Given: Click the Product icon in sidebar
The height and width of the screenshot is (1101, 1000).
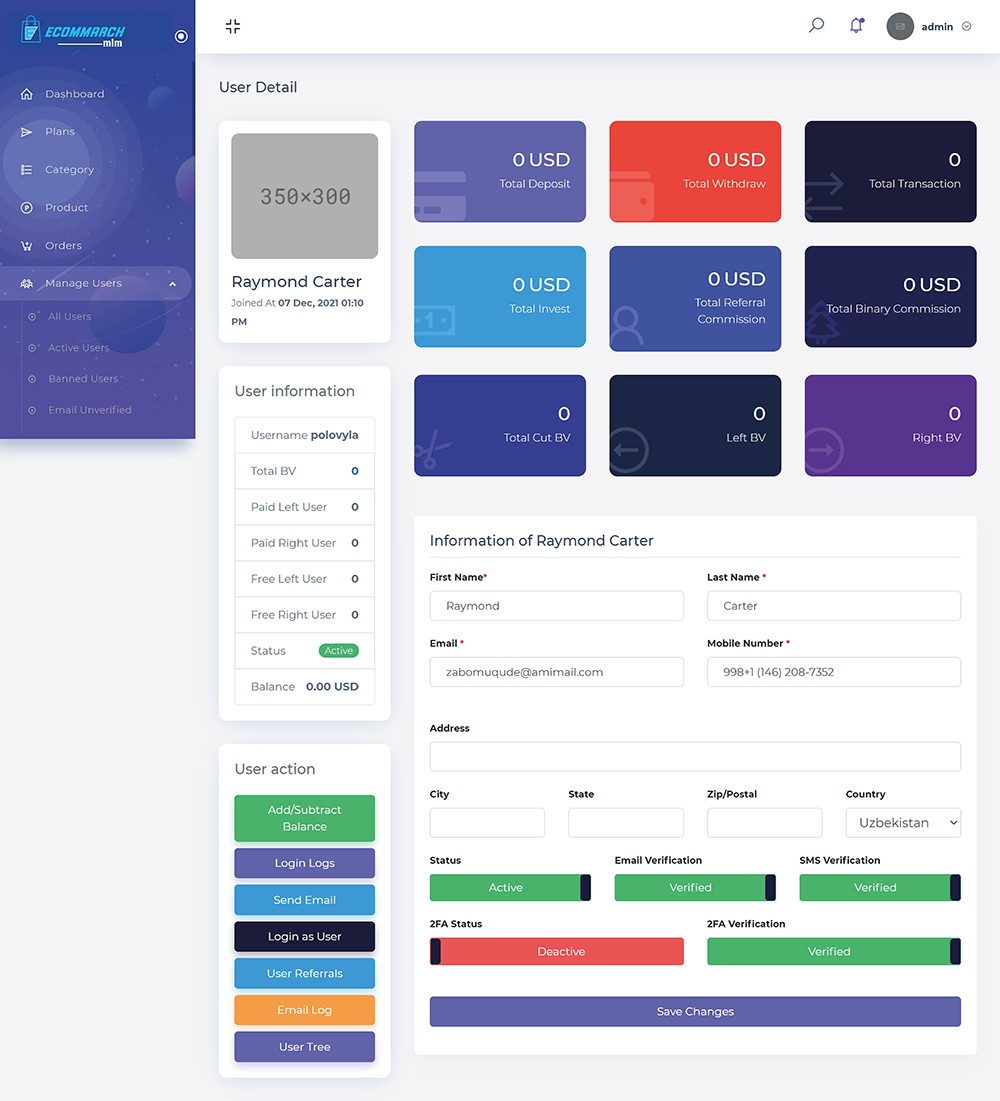Looking at the screenshot, I should click(27, 208).
